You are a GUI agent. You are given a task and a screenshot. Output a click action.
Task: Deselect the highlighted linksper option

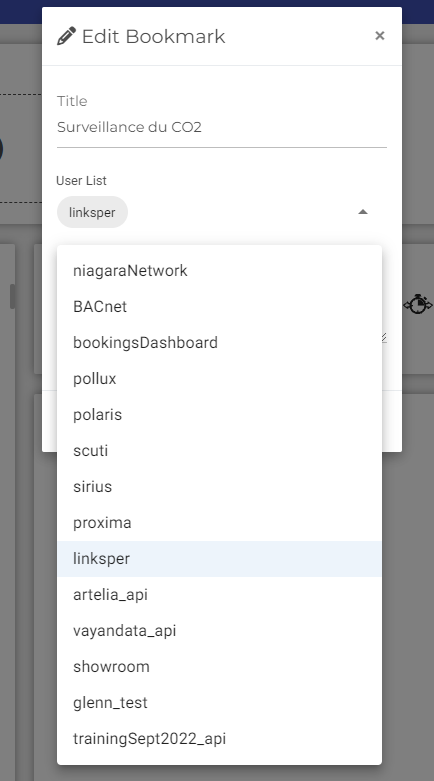coord(219,559)
